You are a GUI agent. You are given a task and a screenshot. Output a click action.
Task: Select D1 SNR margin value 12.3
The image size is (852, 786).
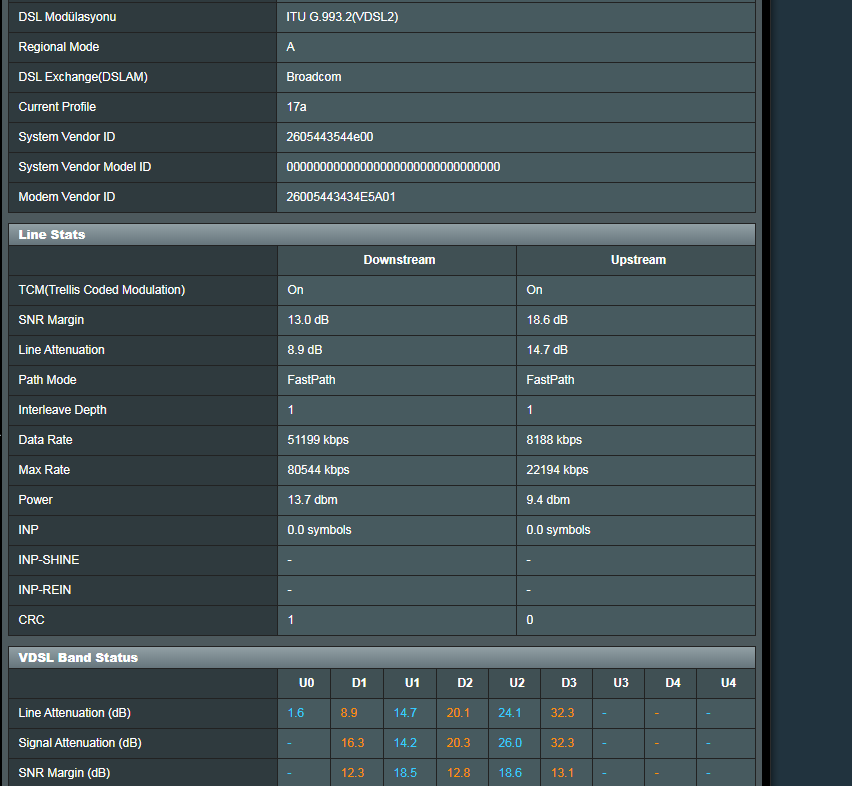[353, 772]
